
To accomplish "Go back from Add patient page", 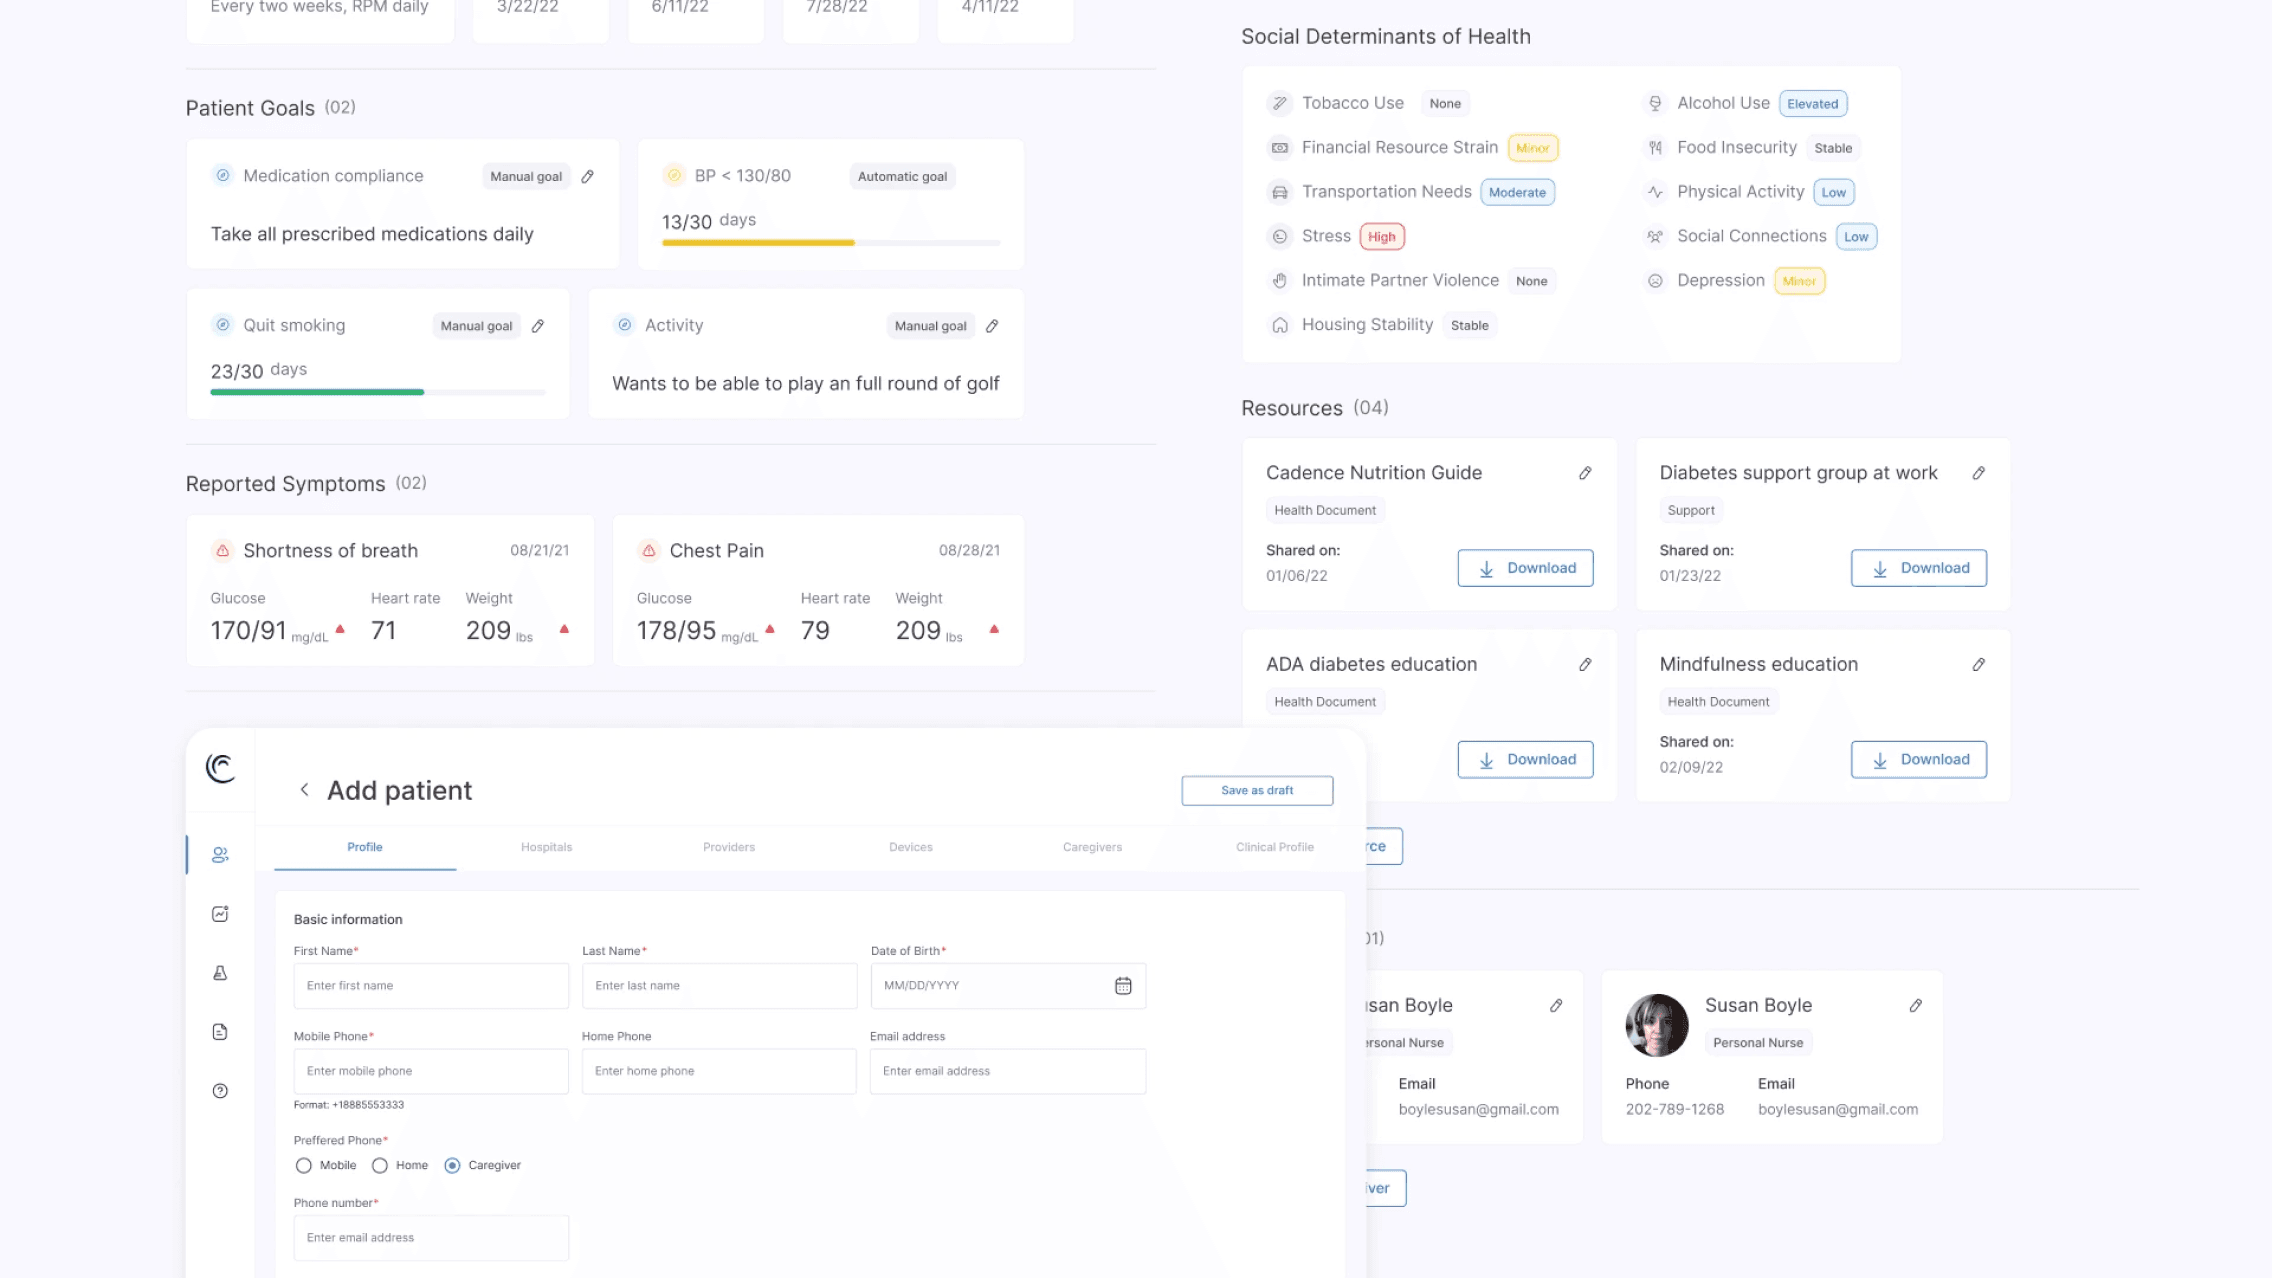I will [x=304, y=790].
